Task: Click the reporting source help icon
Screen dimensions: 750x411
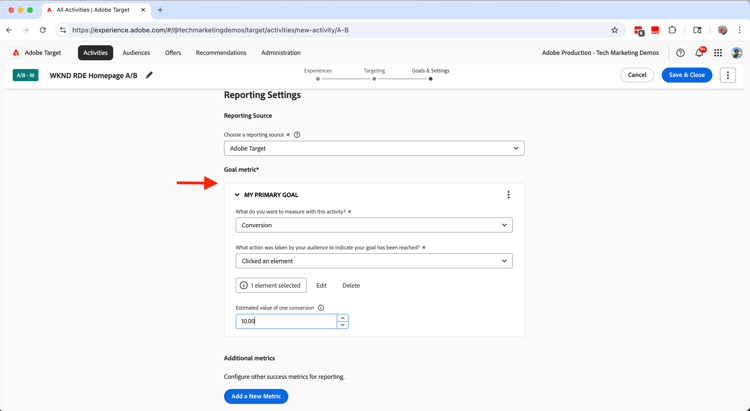Action: pos(297,135)
